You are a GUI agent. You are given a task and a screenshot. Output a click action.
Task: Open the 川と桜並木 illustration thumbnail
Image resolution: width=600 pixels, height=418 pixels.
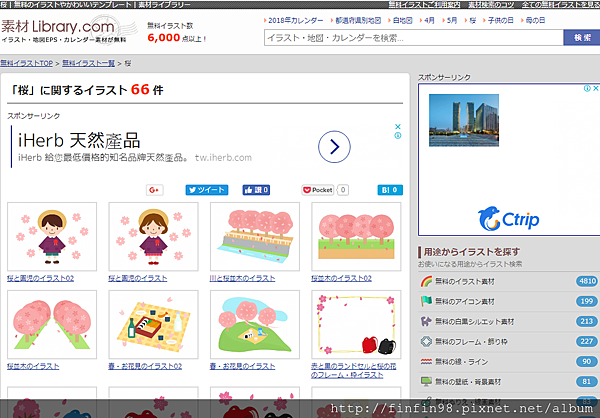pyautogui.click(x=255, y=237)
